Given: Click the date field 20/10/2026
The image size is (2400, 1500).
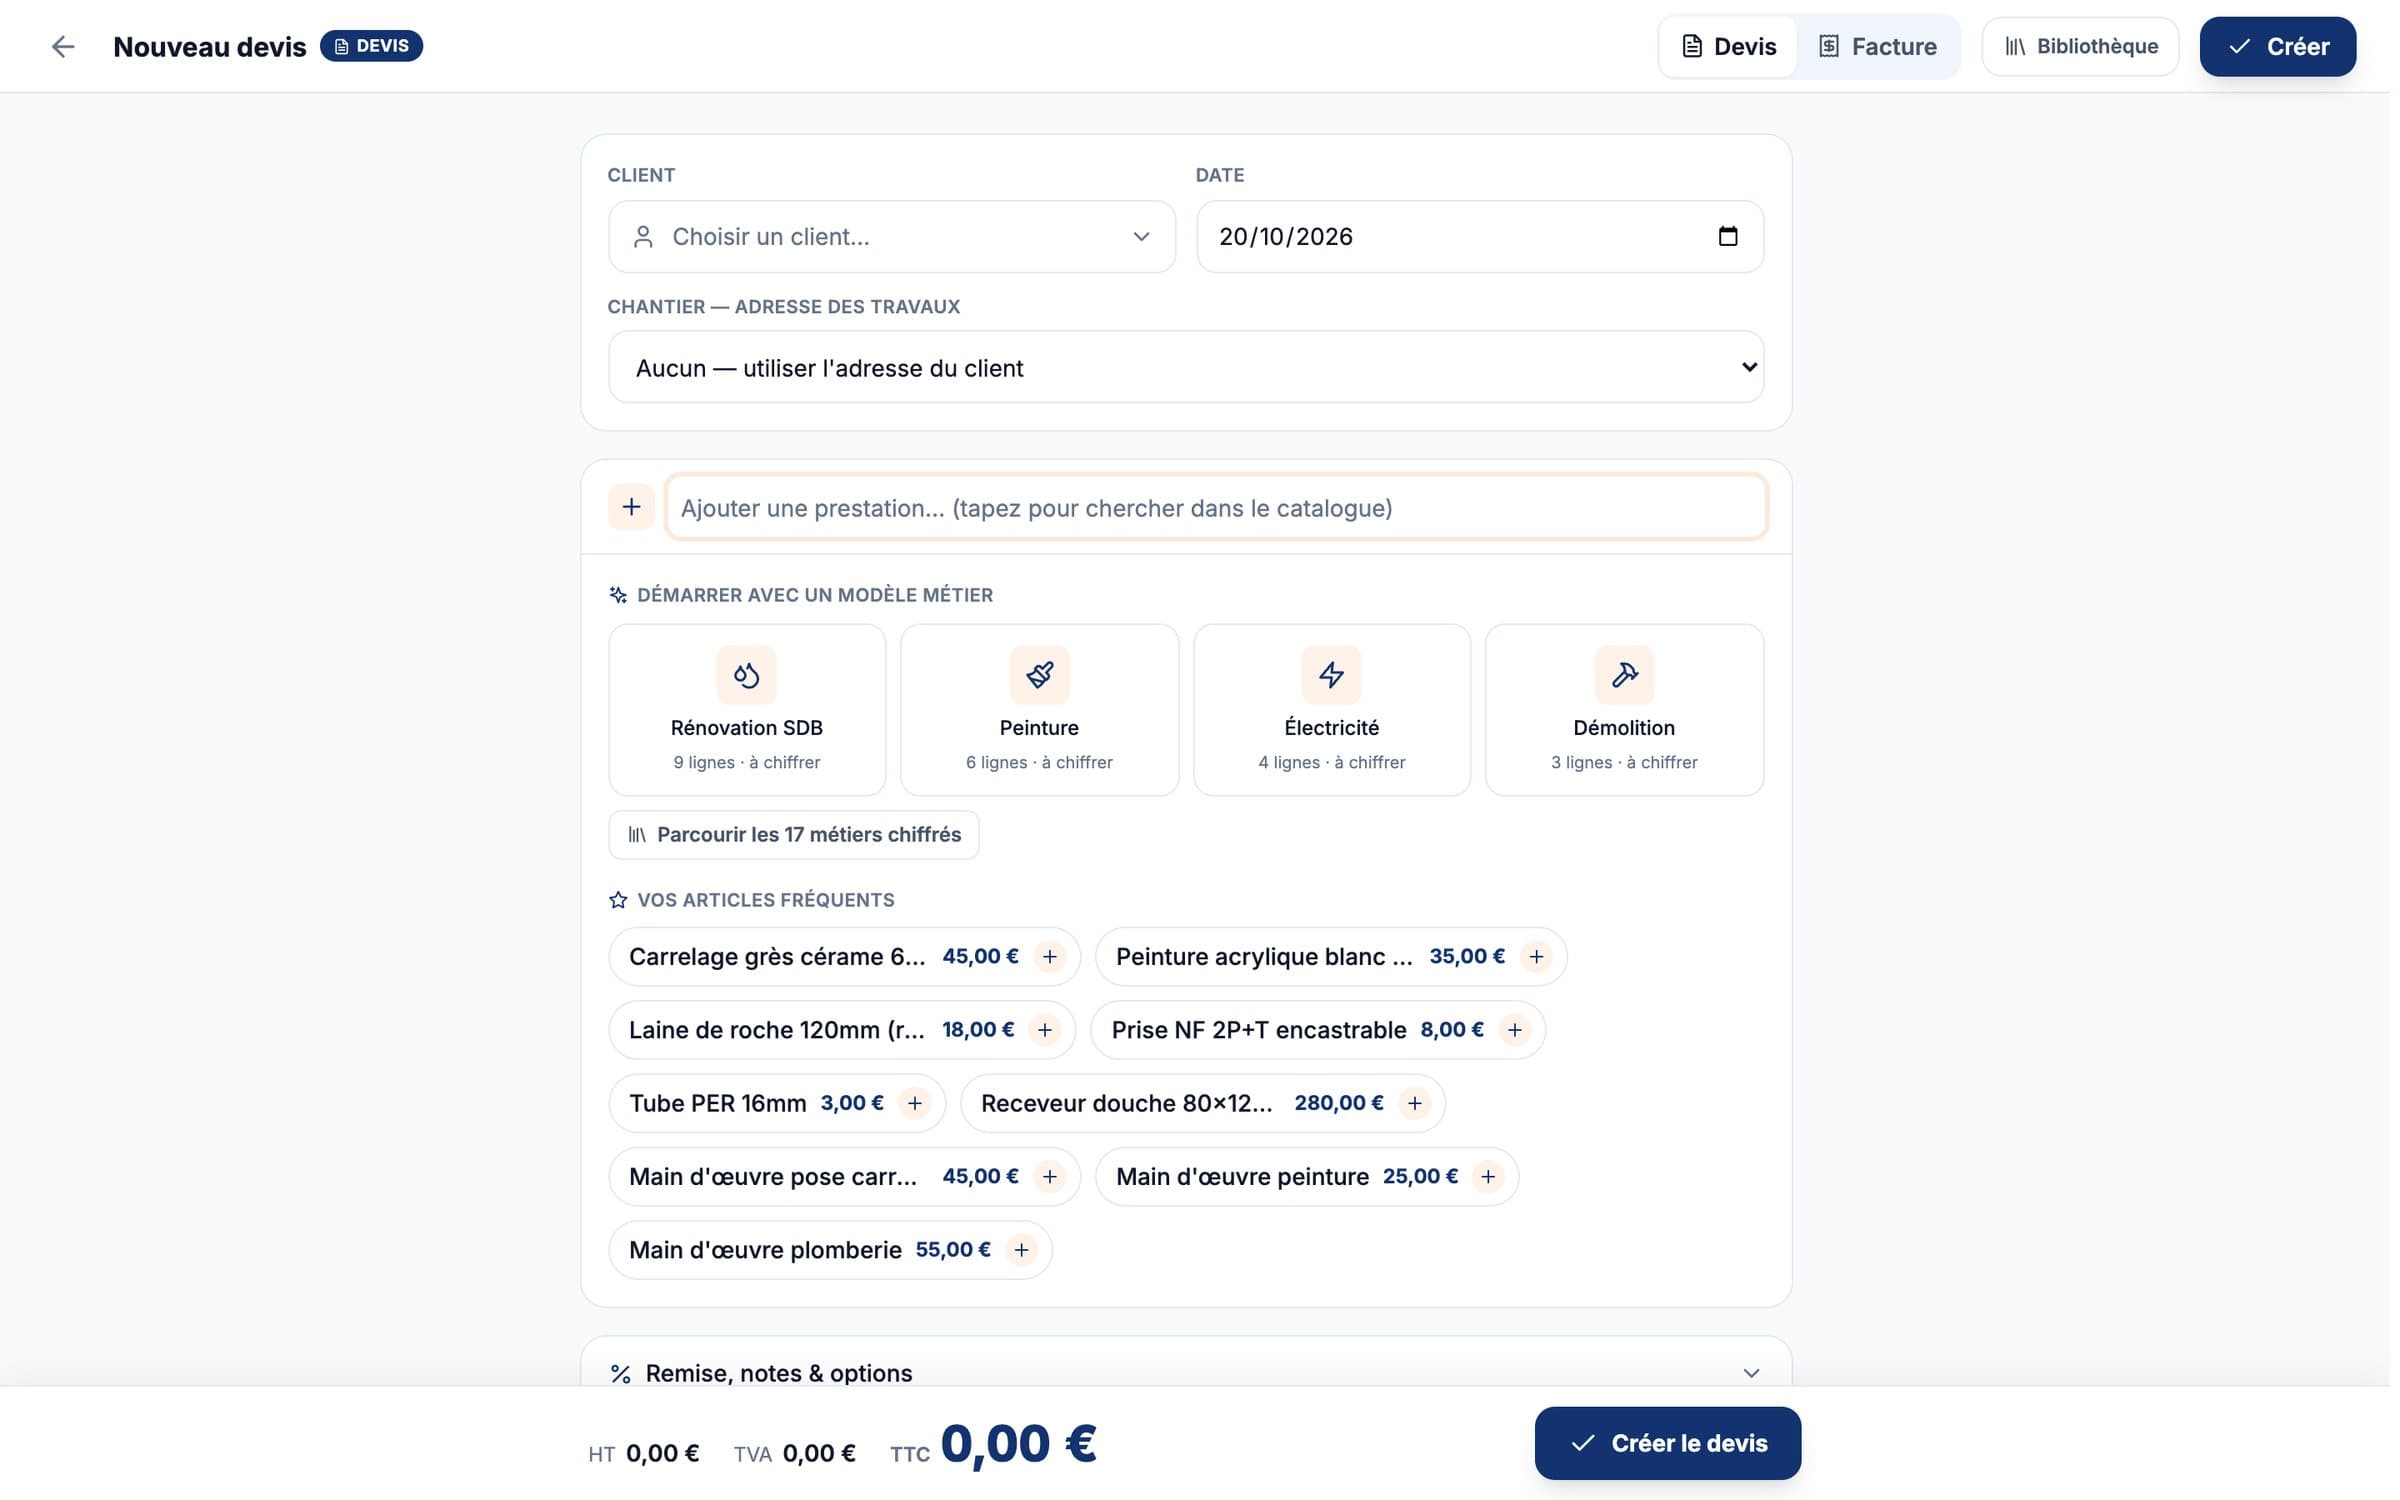Looking at the screenshot, I should 1480,237.
